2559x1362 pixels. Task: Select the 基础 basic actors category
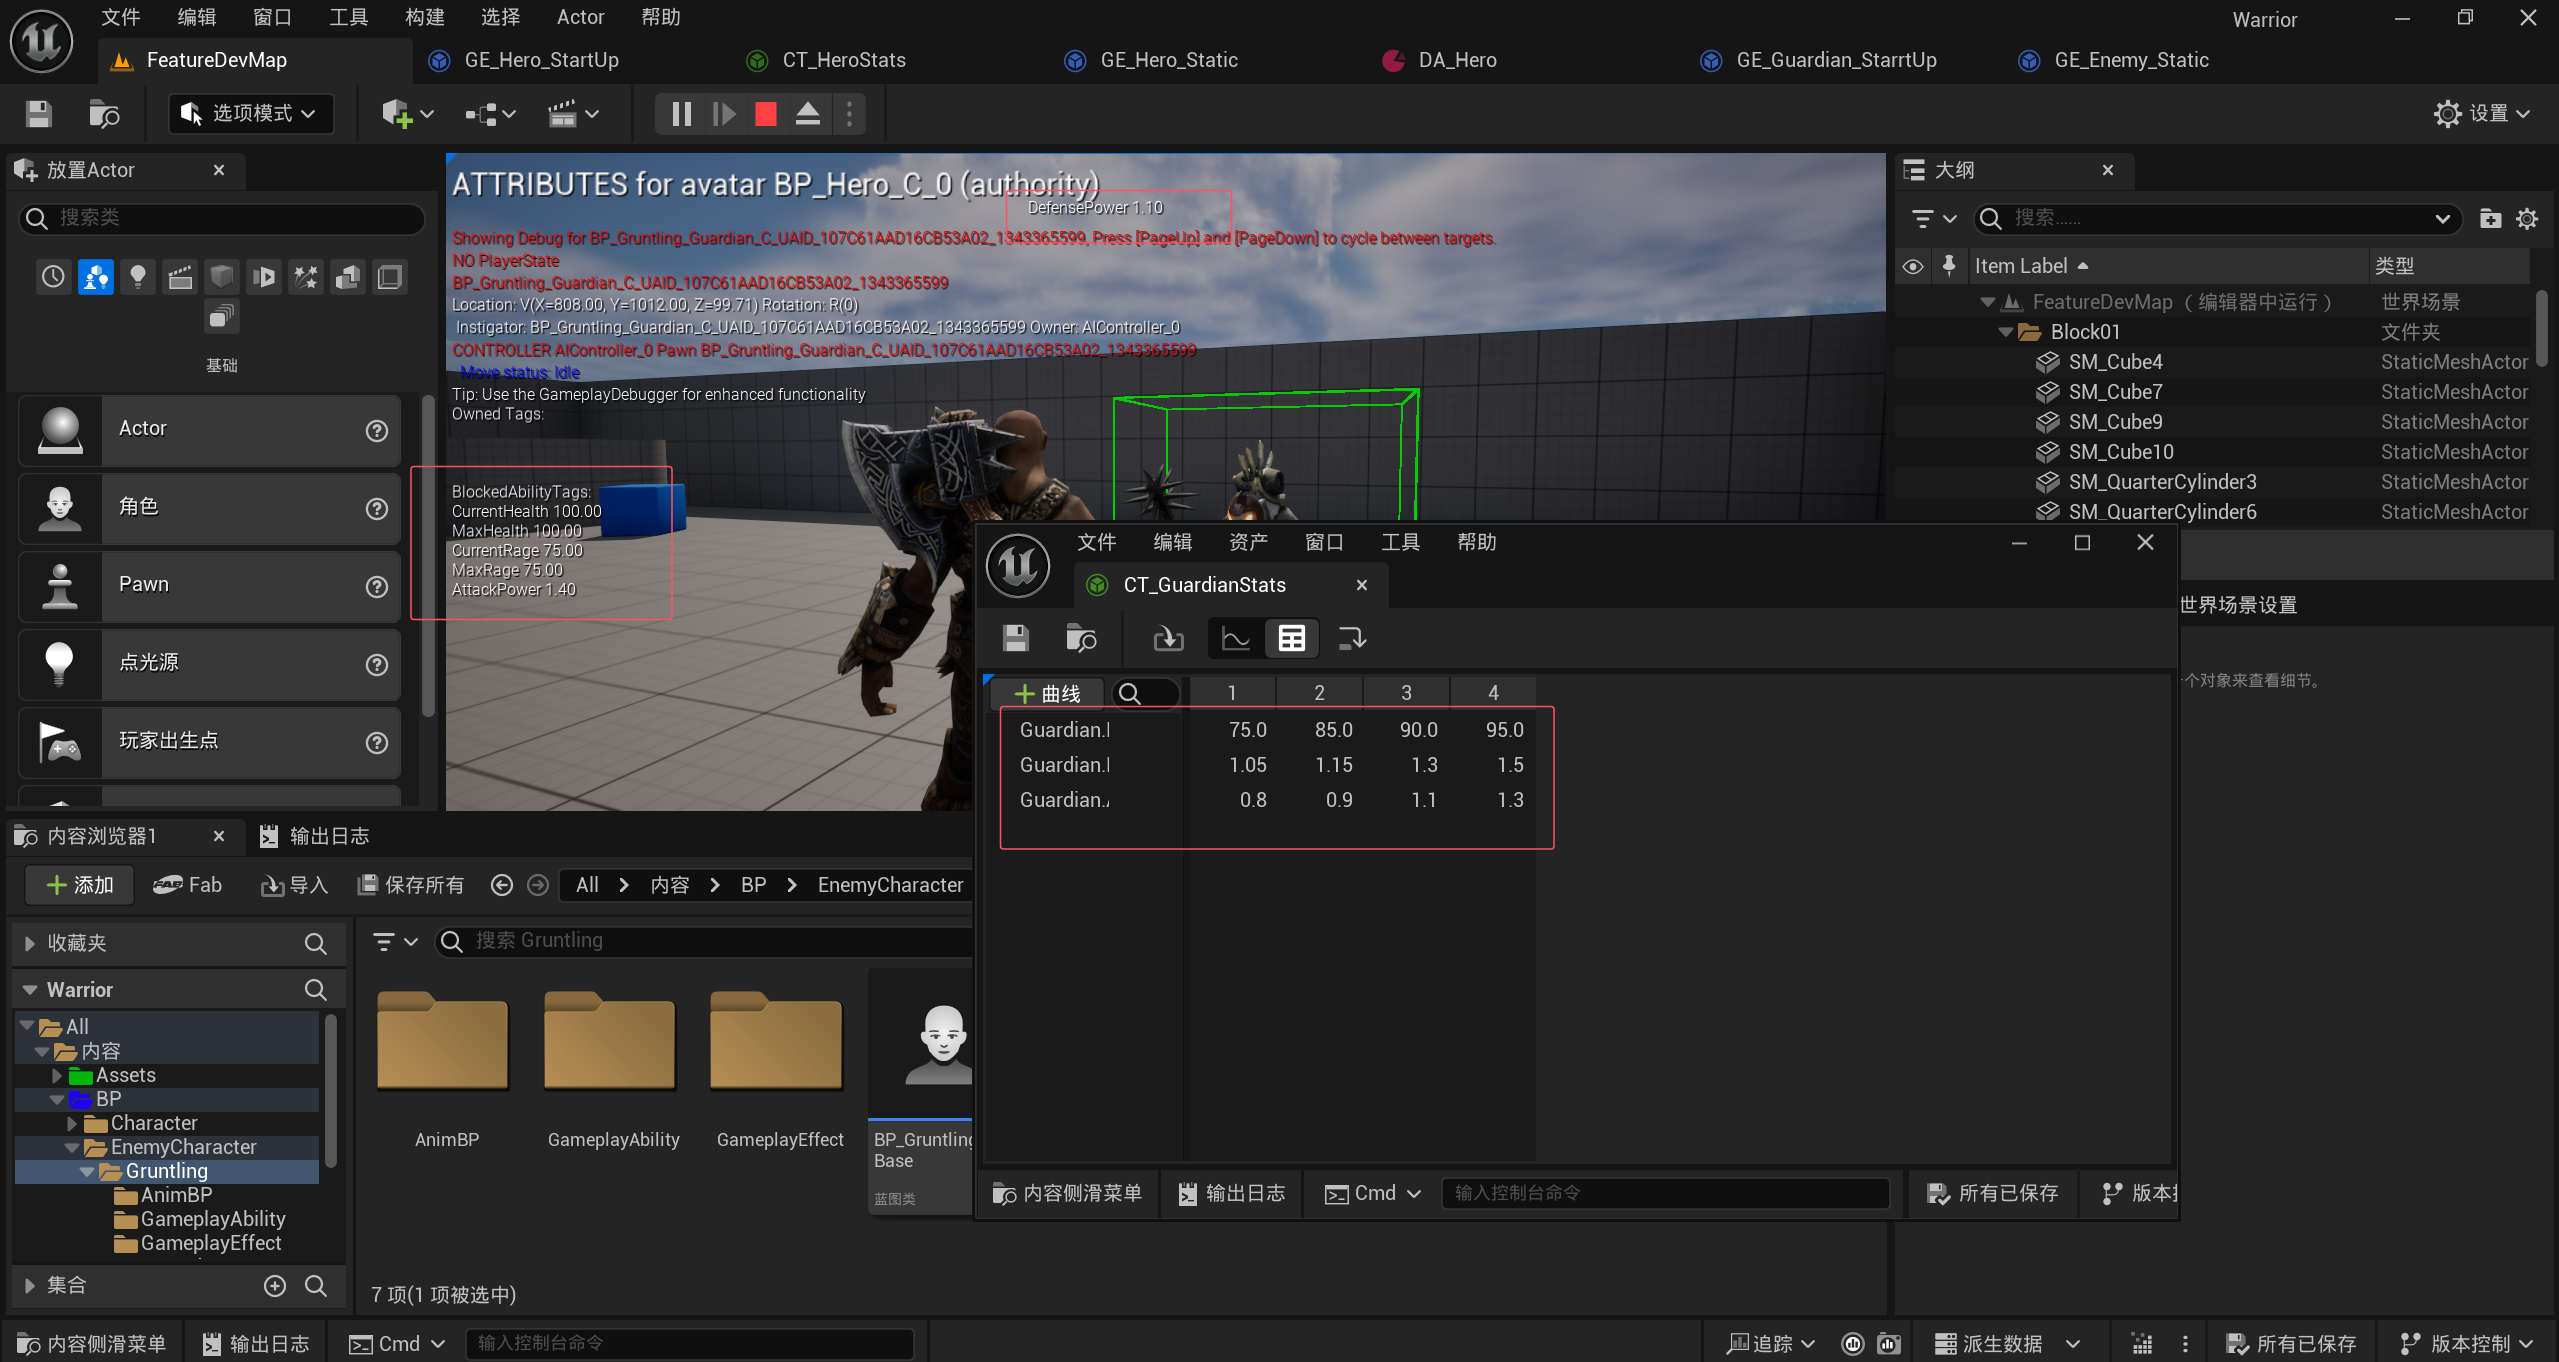(x=96, y=277)
